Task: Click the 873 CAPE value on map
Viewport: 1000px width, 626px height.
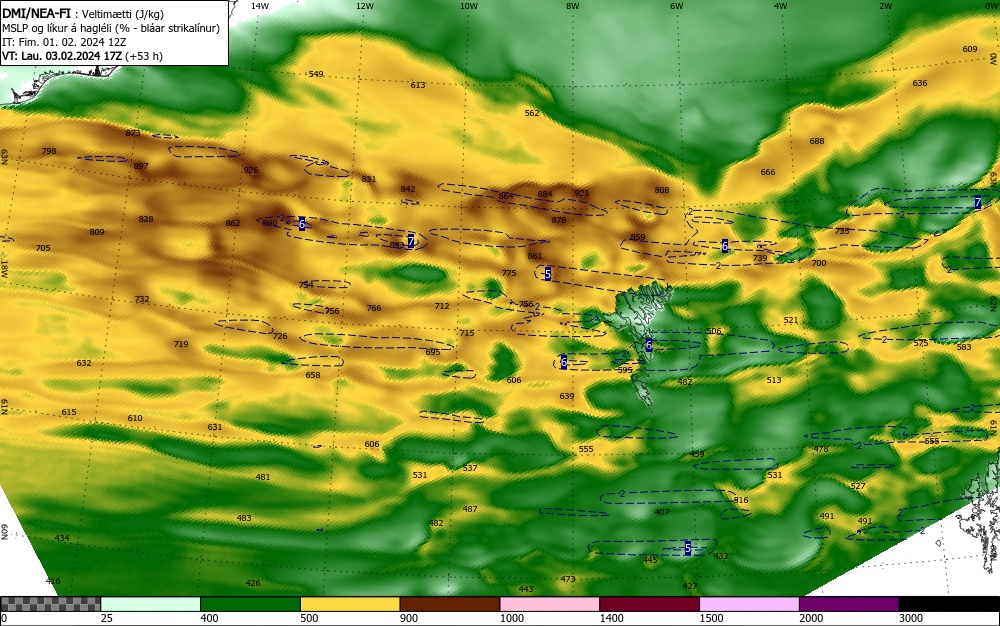Action: (133, 133)
